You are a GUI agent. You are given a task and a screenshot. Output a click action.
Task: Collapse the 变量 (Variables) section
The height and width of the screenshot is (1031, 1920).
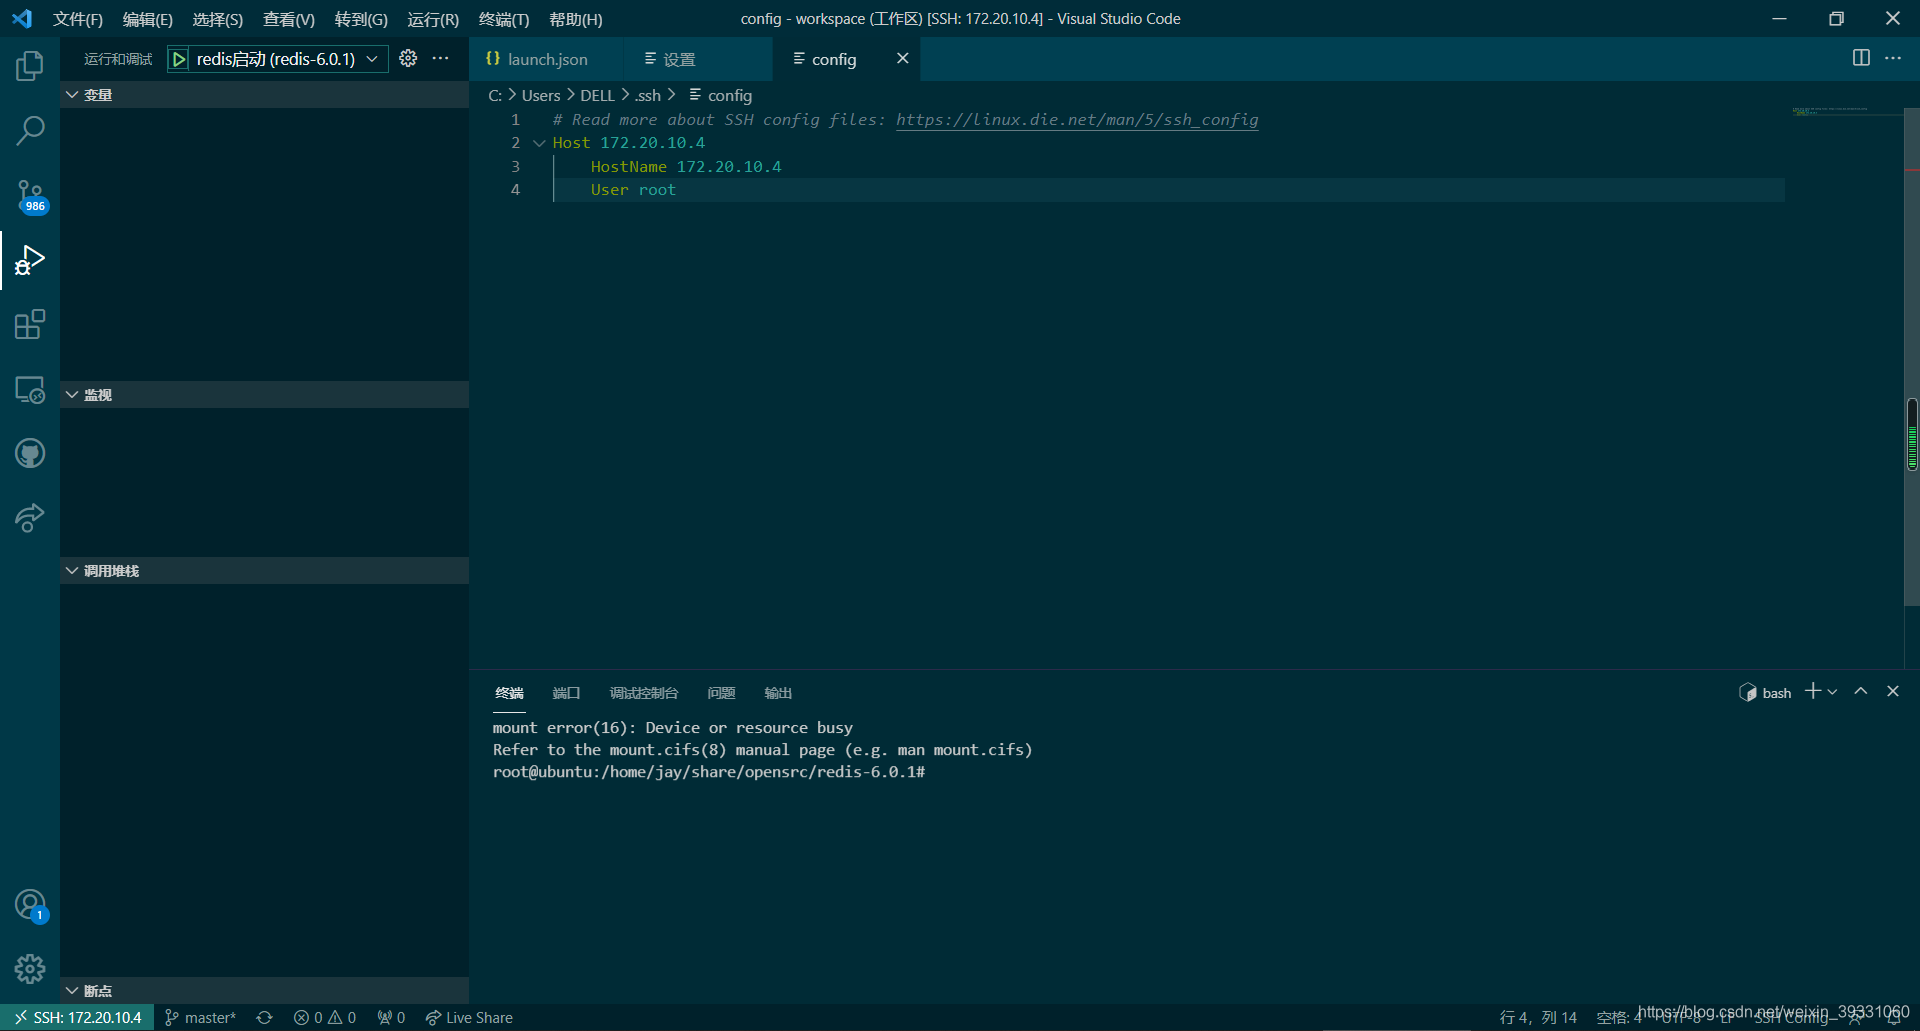point(264,94)
